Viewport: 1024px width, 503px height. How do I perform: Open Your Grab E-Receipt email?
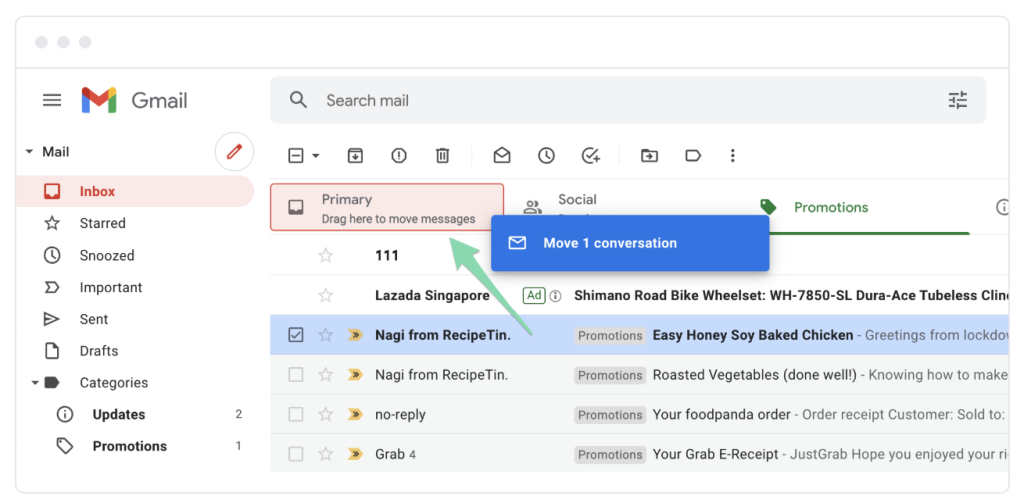[x=716, y=454]
